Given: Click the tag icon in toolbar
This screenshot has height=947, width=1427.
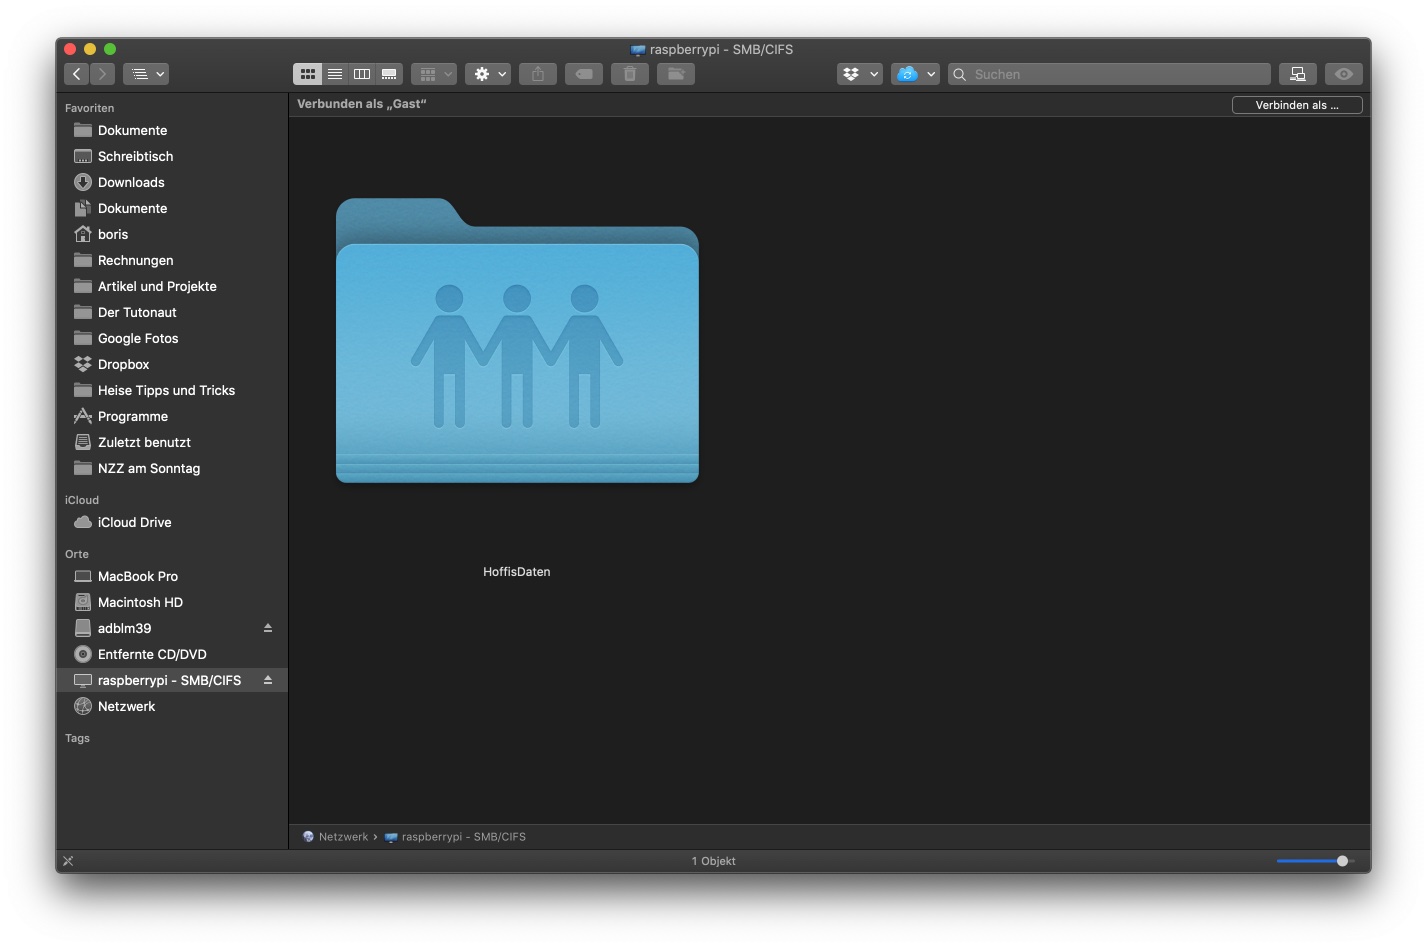Looking at the screenshot, I should 584,74.
